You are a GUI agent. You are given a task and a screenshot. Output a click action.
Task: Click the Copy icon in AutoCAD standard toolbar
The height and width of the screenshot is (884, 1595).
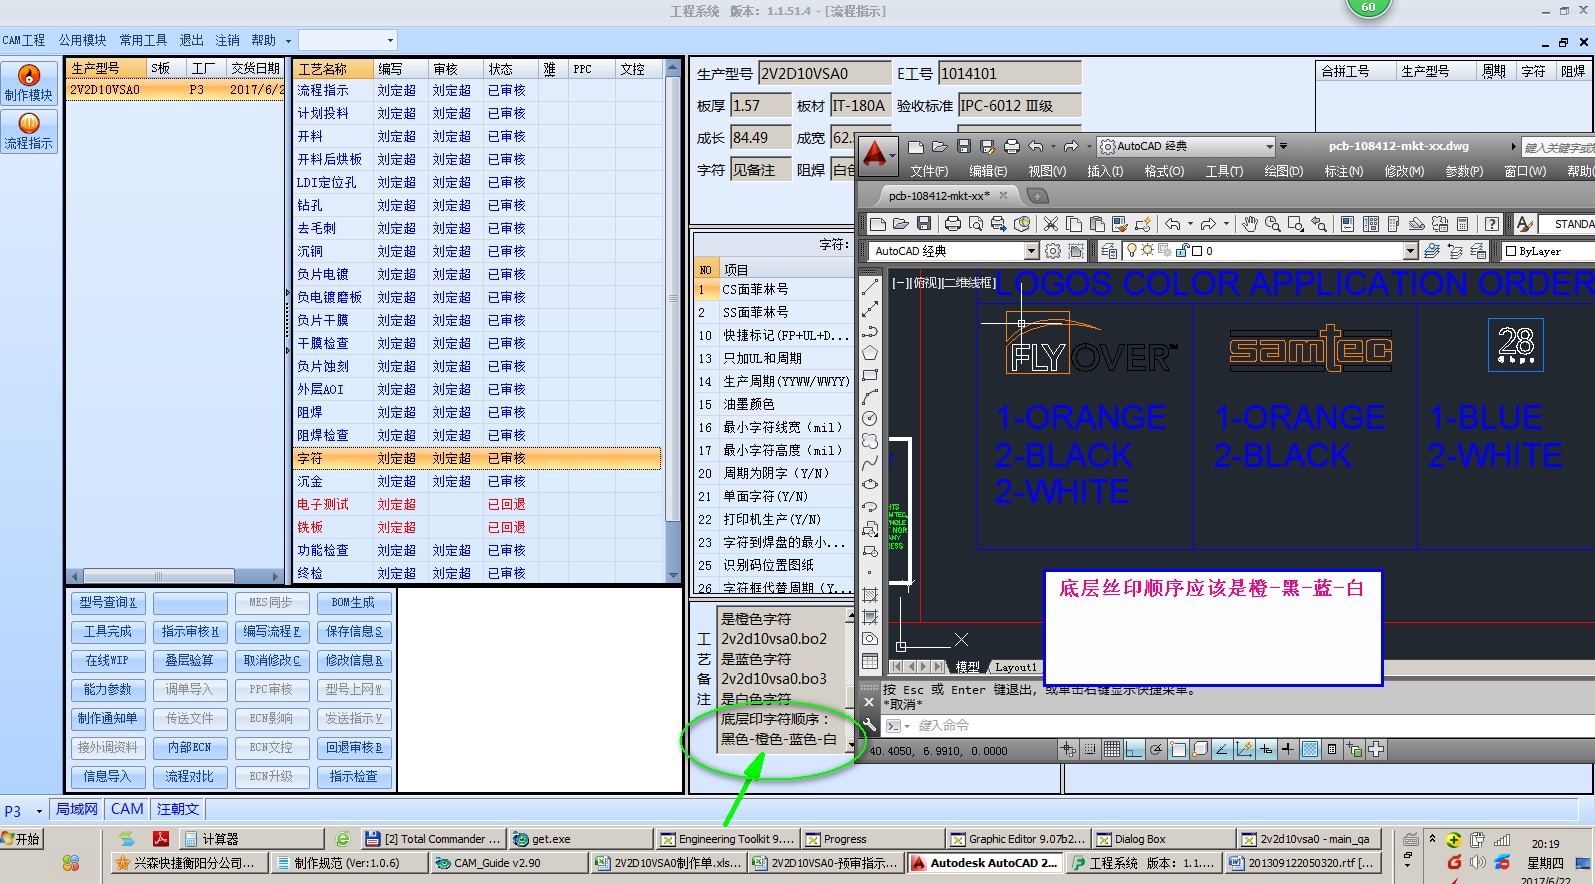pyautogui.click(x=1074, y=224)
